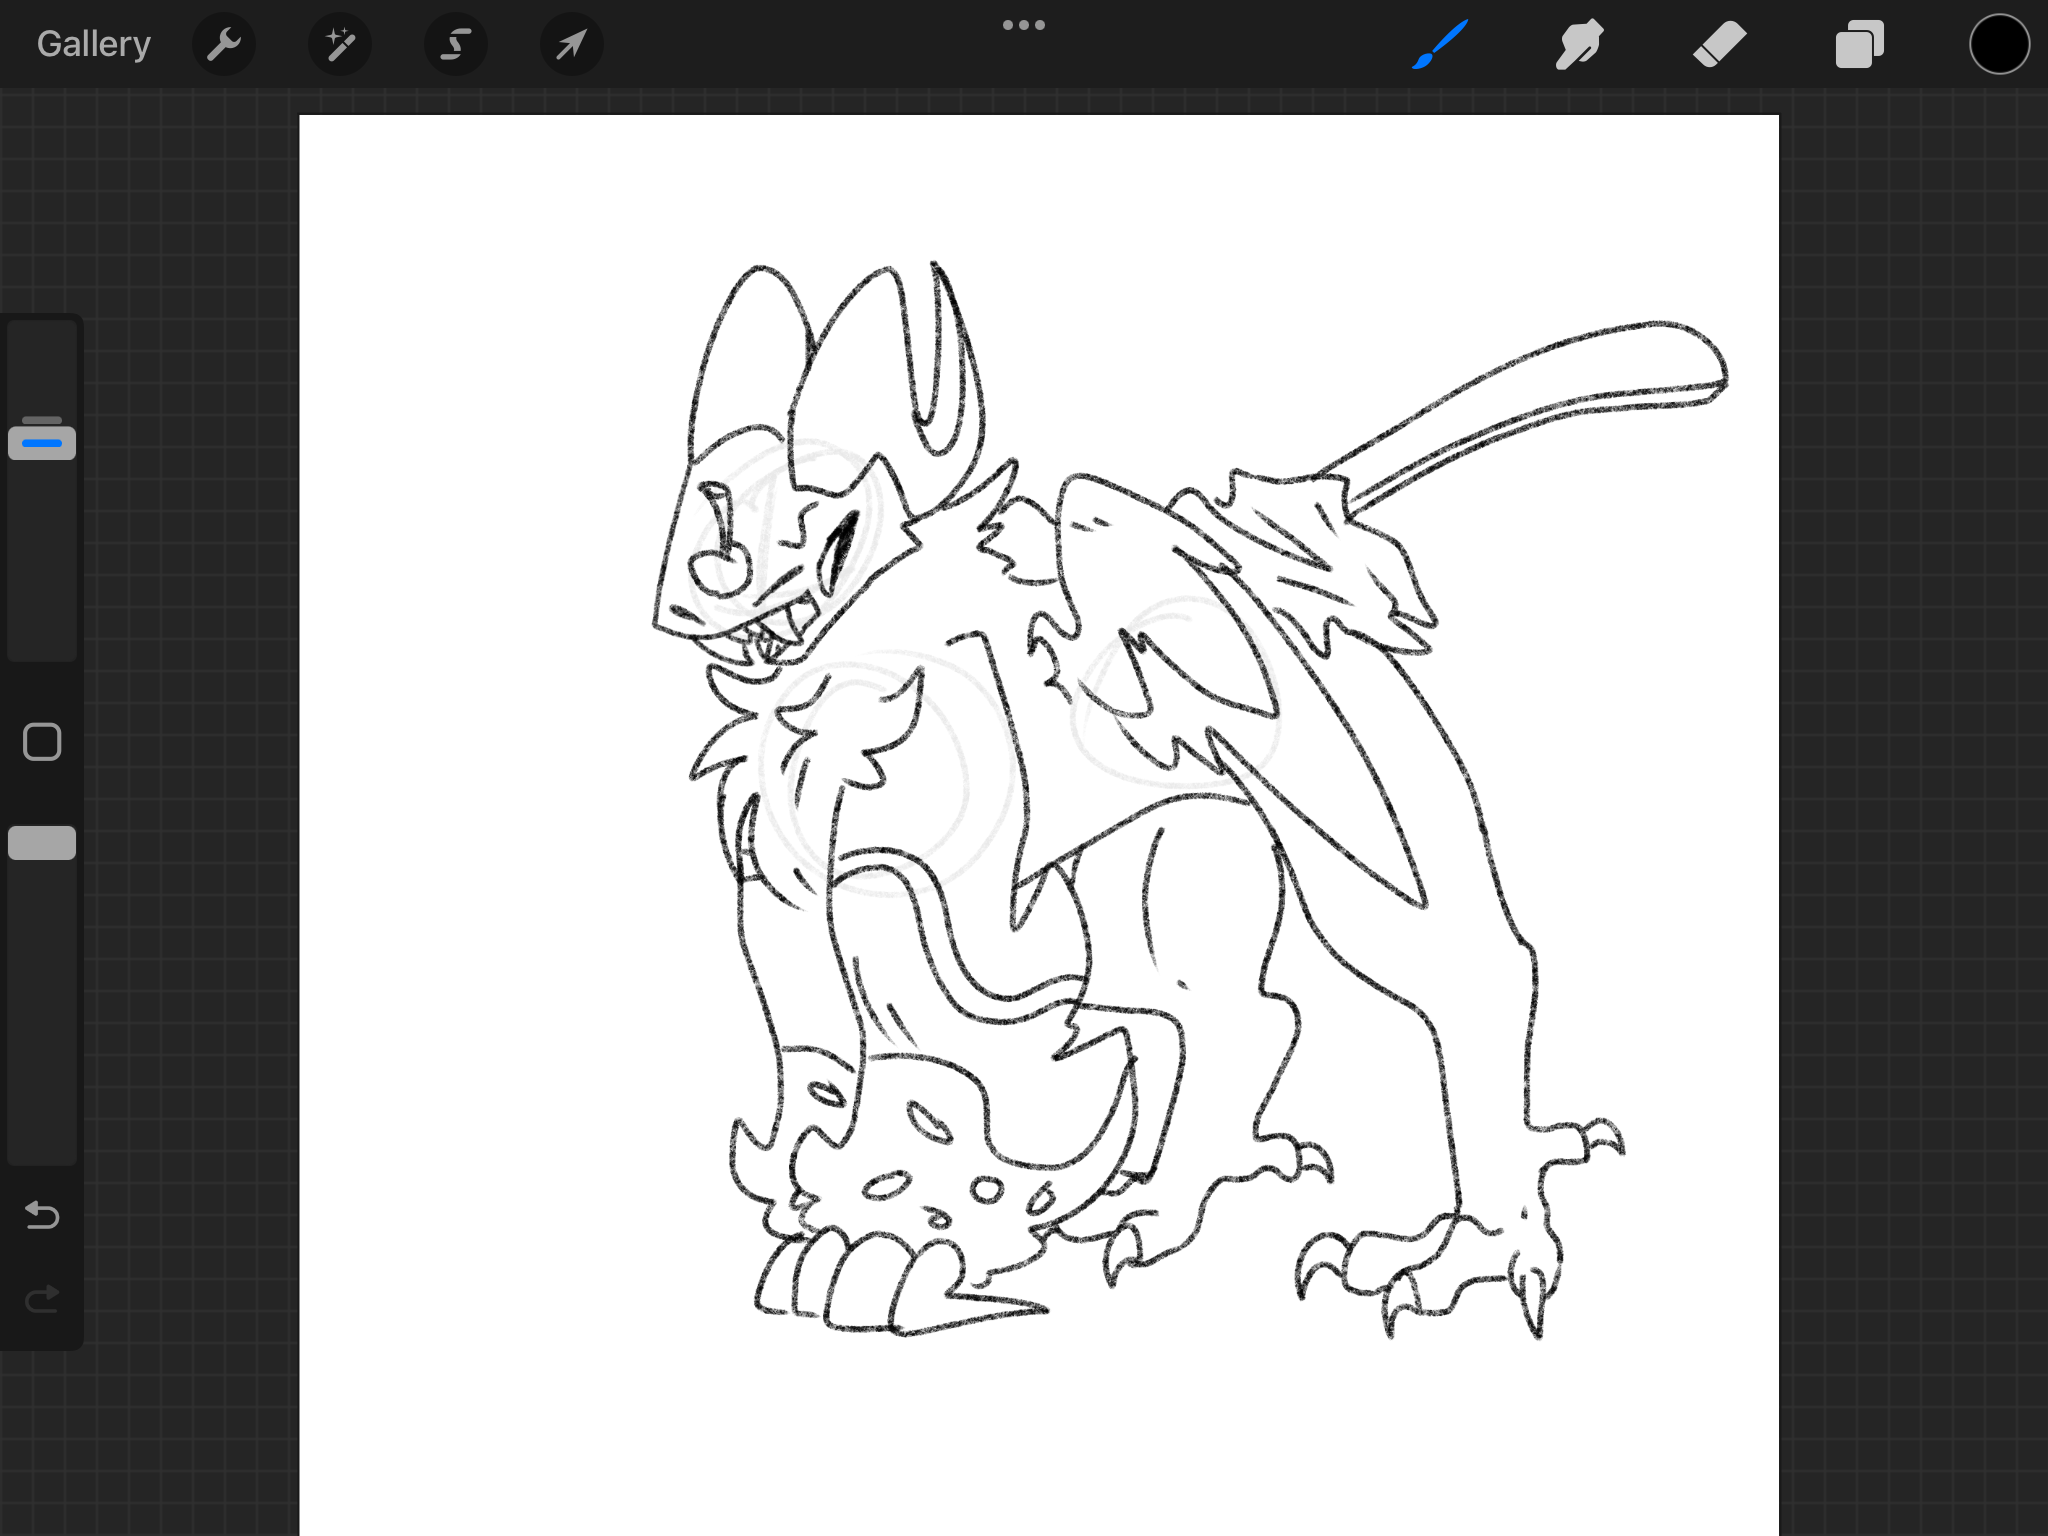Open the active color swatch

[x=1998, y=44]
